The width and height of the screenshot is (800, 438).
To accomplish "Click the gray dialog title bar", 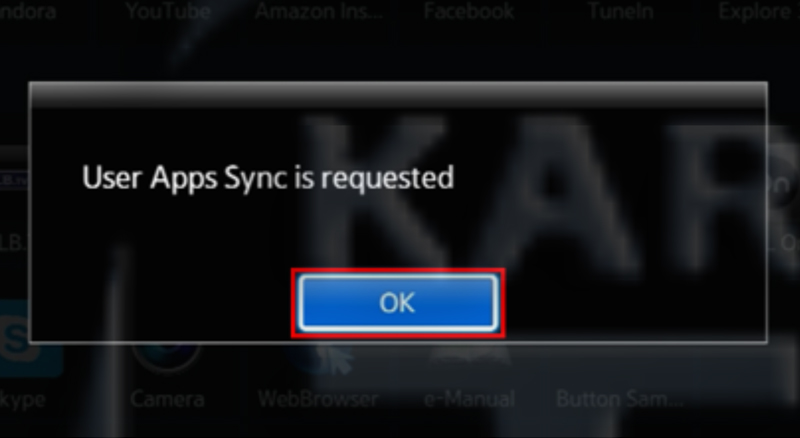I will (398, 95).
